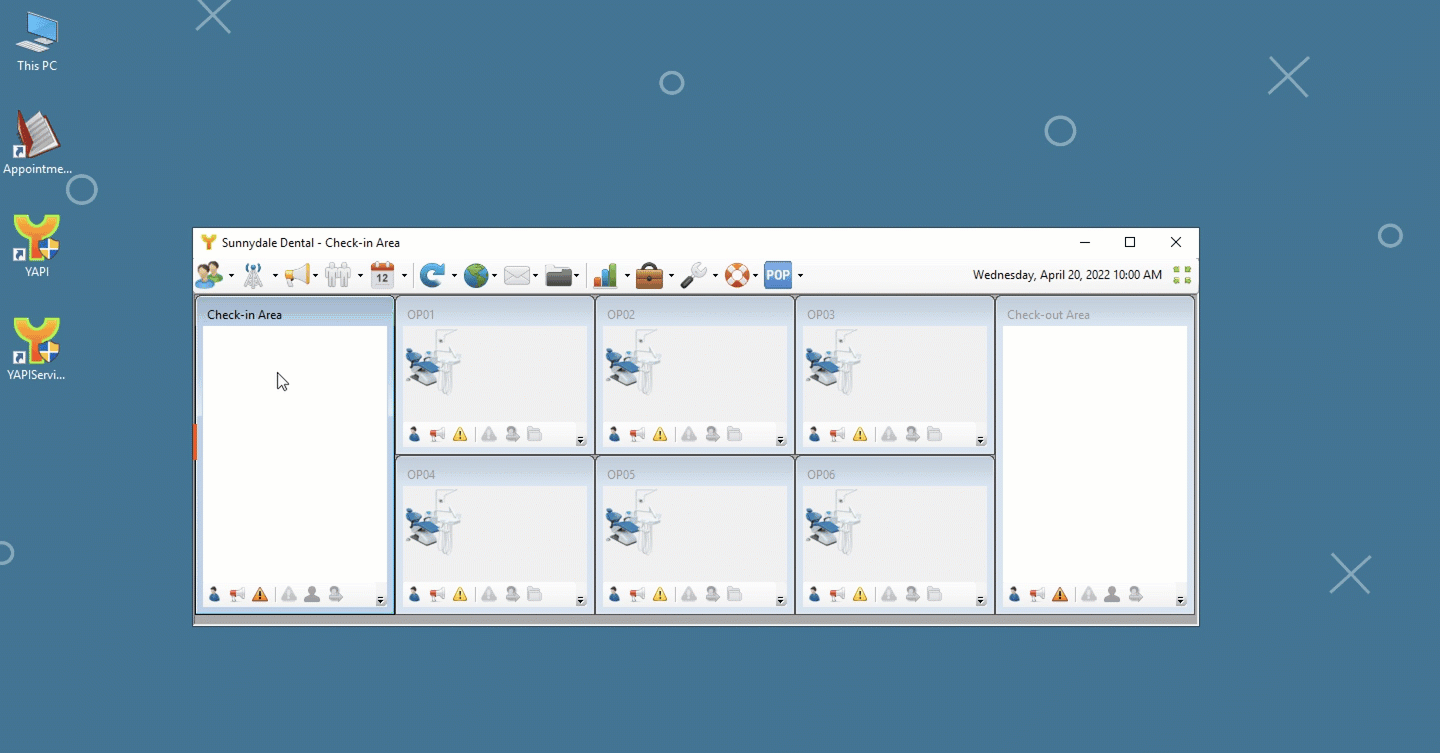Click the gray folder icon in OP03
The height and width of the screenshot is (753, 1440).
coord(935,434)
